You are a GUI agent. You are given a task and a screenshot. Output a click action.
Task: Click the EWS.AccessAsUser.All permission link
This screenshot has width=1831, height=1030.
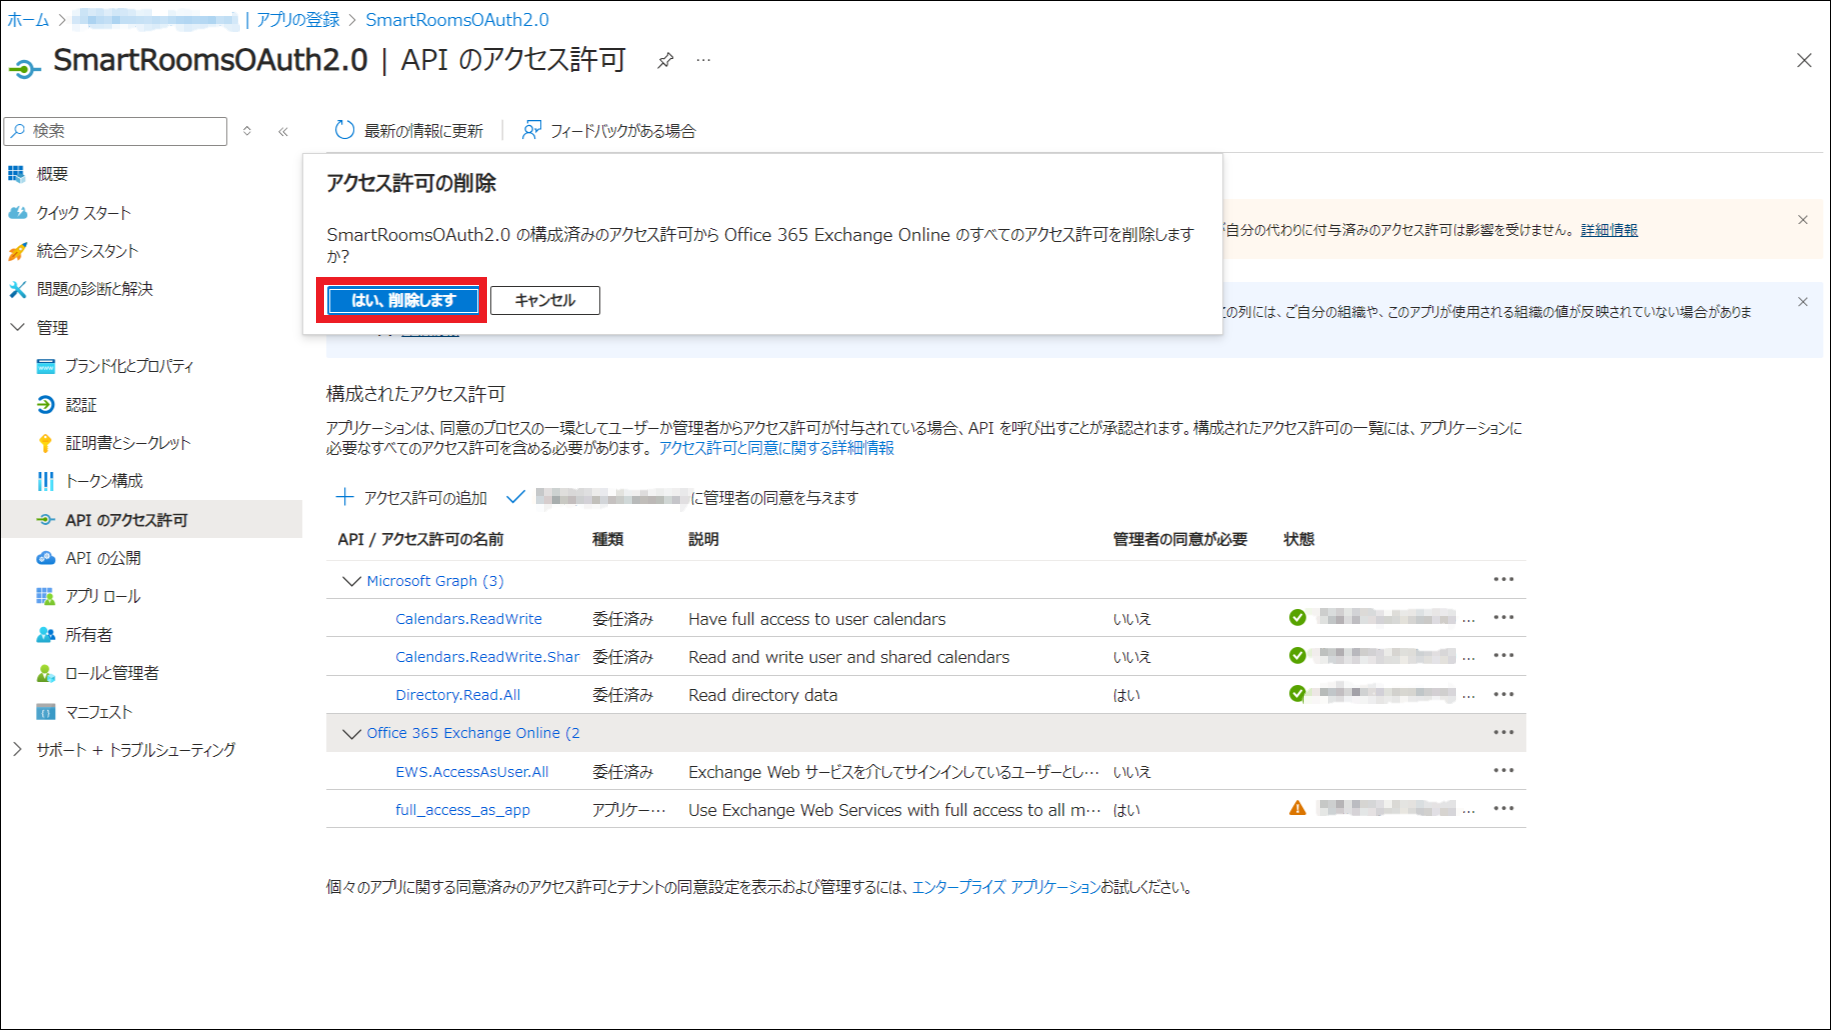pyautogui.click(x=471, y=772)
